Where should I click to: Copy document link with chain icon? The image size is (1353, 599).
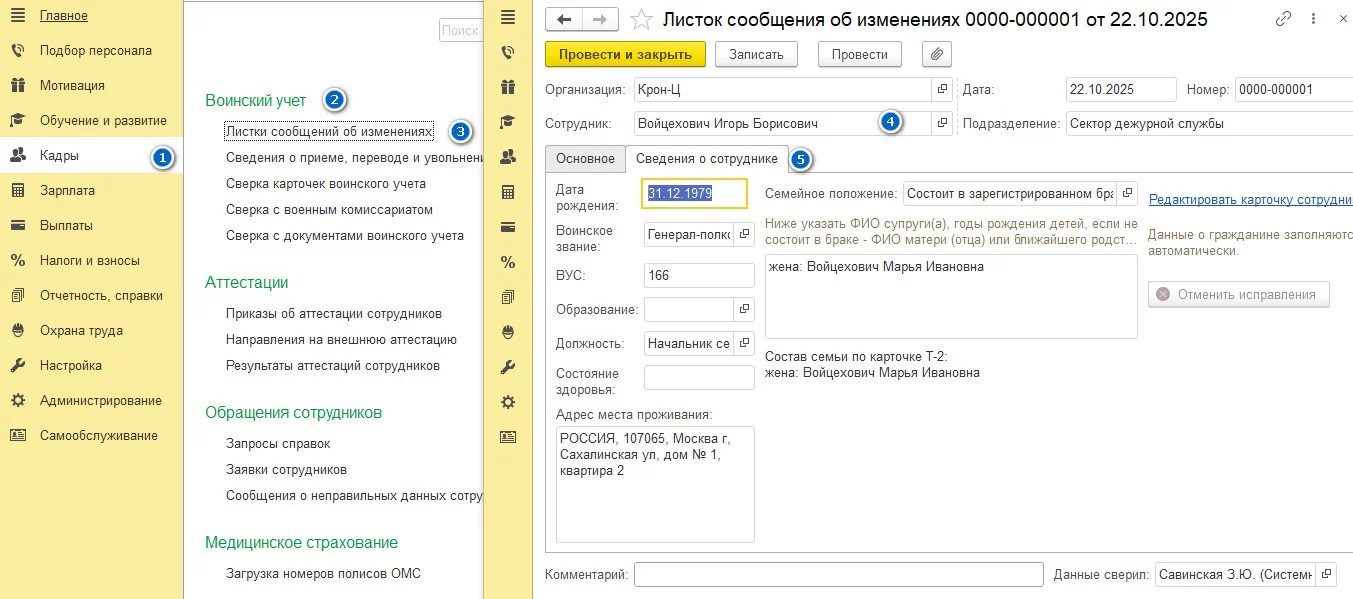[1285, 19]
